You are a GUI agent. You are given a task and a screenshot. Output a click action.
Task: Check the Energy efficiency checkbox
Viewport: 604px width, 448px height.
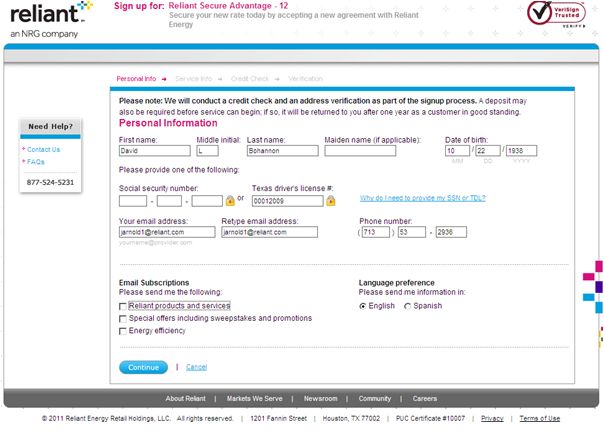(x=122, y=331)
